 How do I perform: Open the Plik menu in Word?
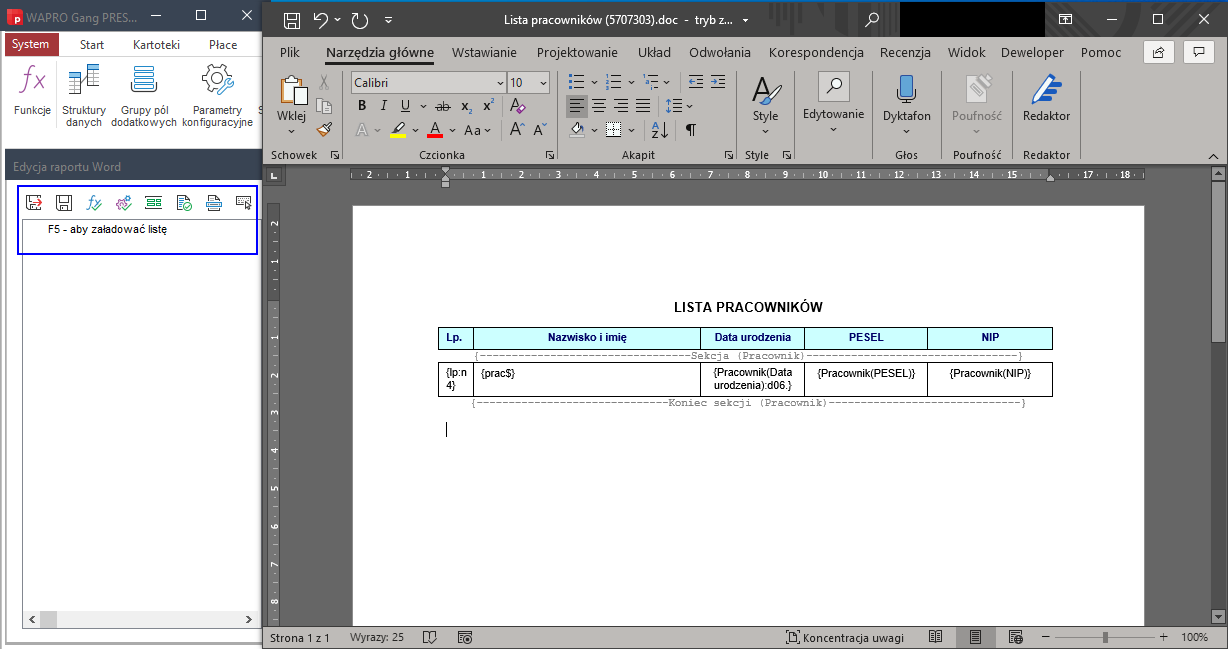(290, 52)
